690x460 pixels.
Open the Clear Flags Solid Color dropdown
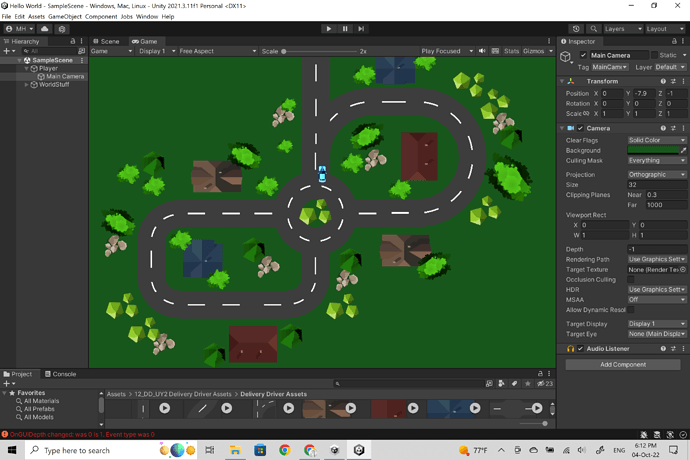click(657, 140)
